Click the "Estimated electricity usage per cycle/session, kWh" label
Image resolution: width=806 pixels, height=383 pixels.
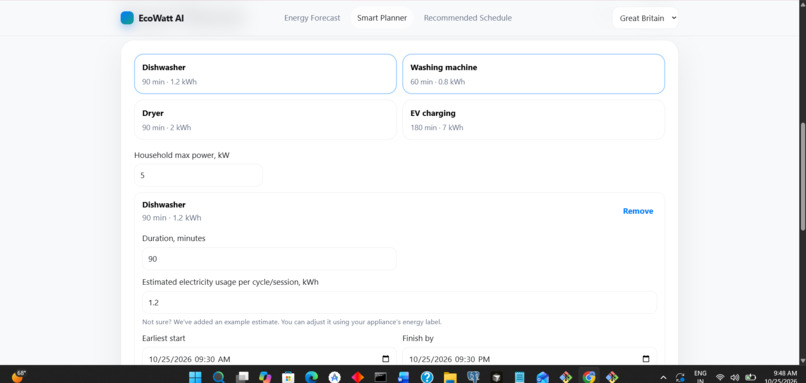point(230,282)
